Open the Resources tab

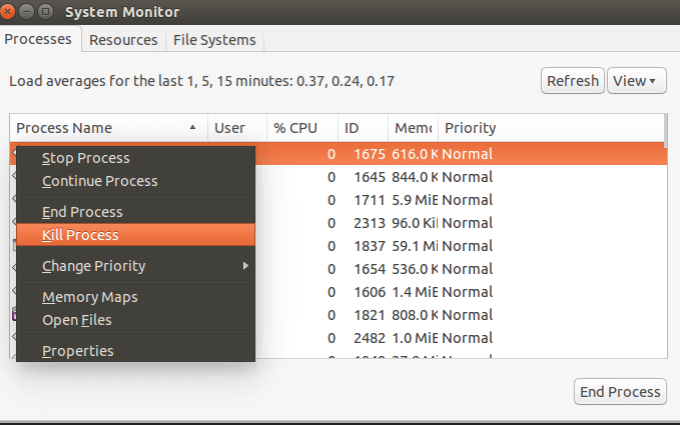[x=123, y=40]
